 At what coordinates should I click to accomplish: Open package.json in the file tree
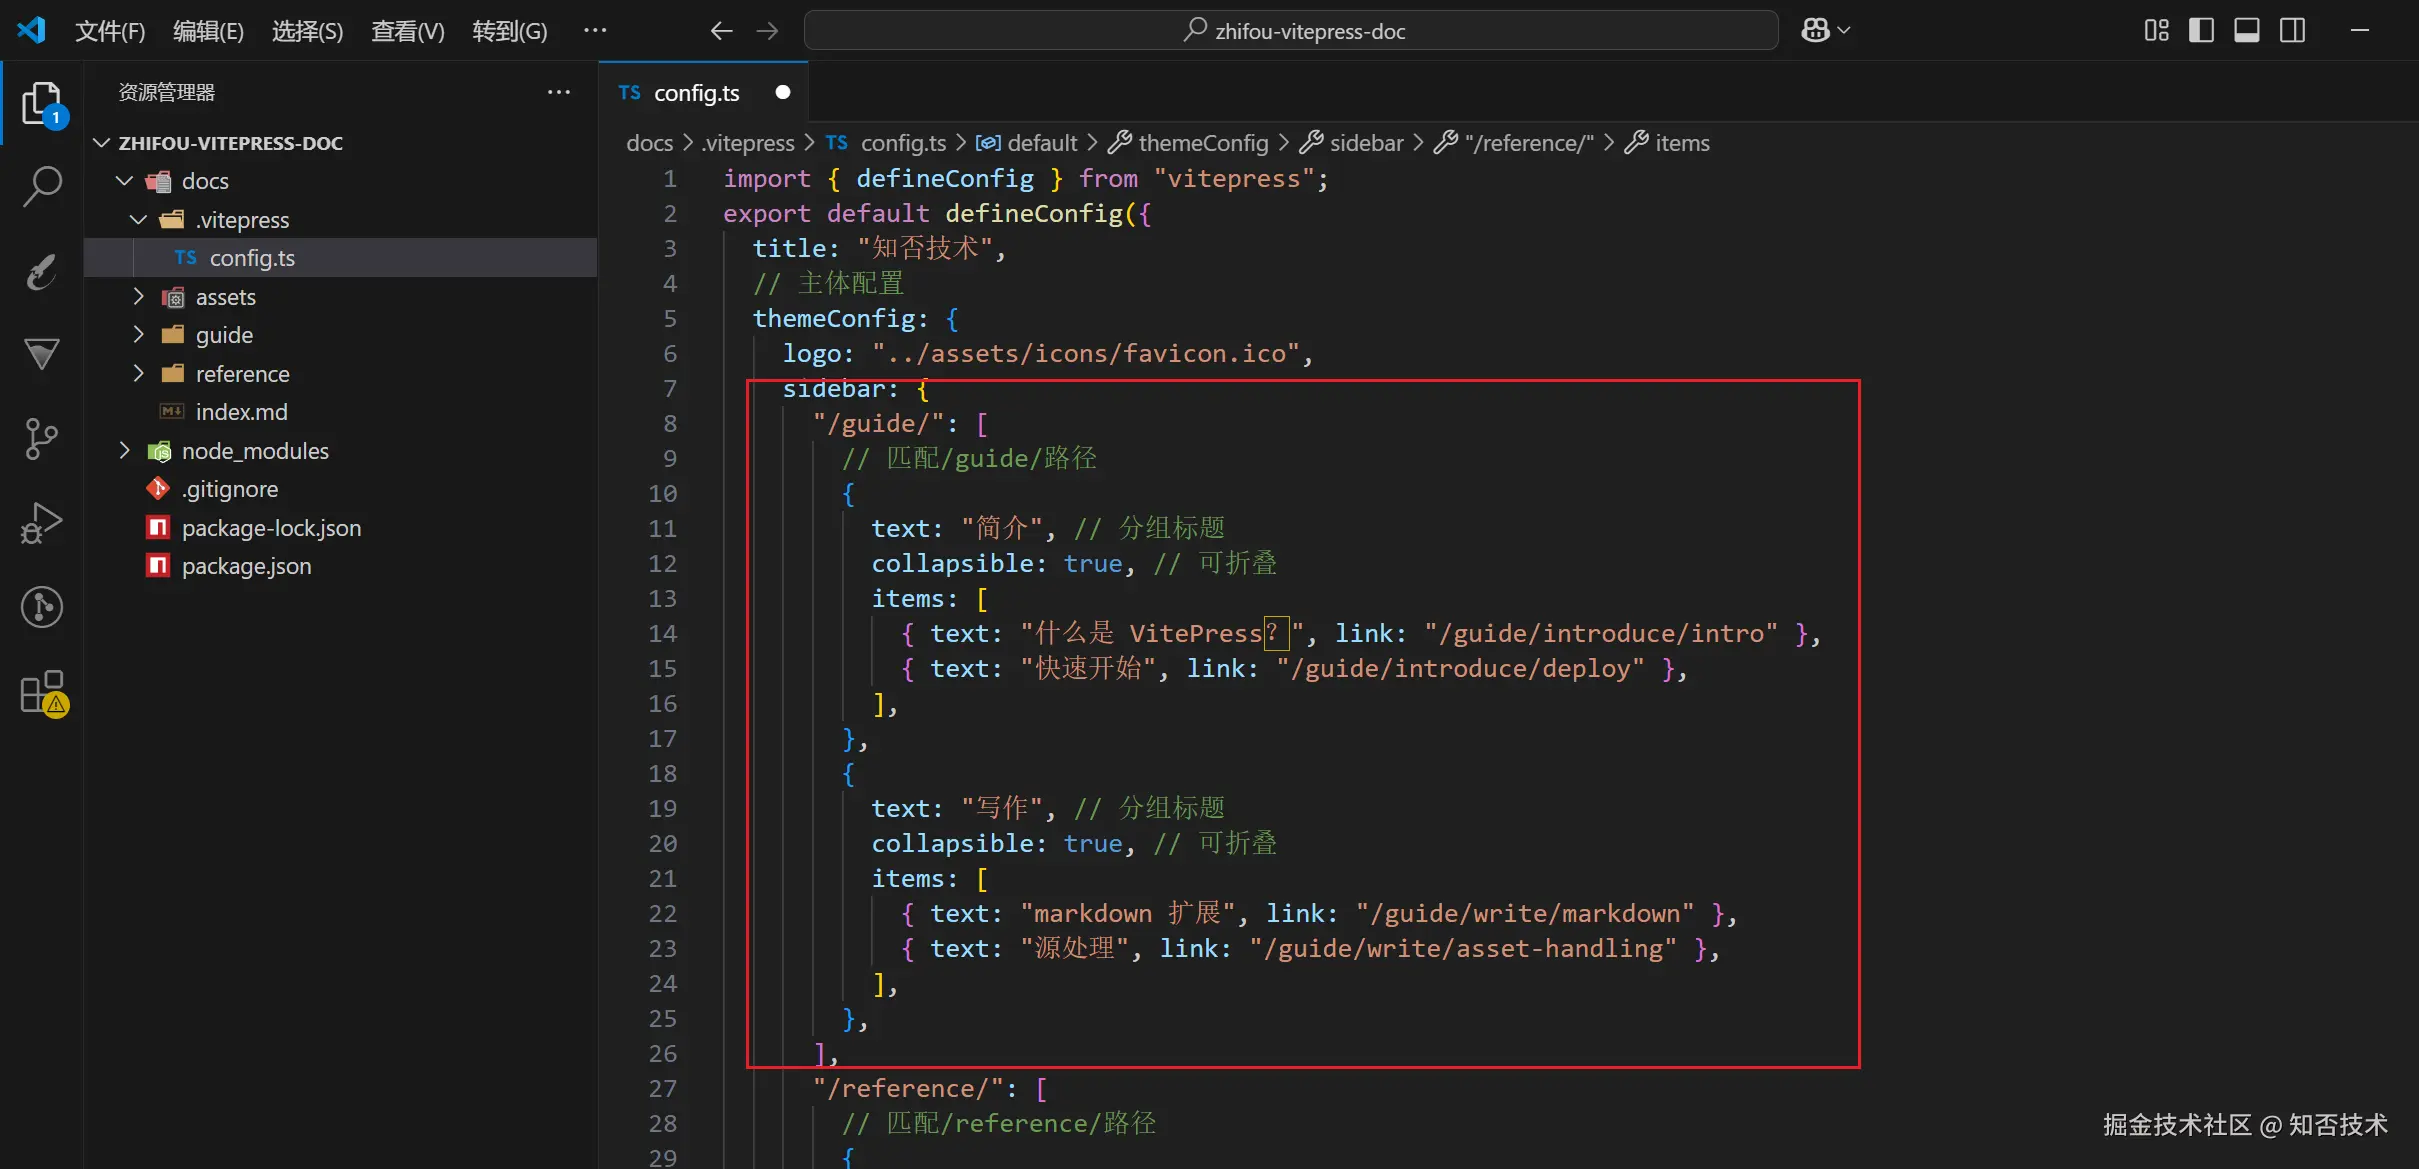(x=246, y=566)
